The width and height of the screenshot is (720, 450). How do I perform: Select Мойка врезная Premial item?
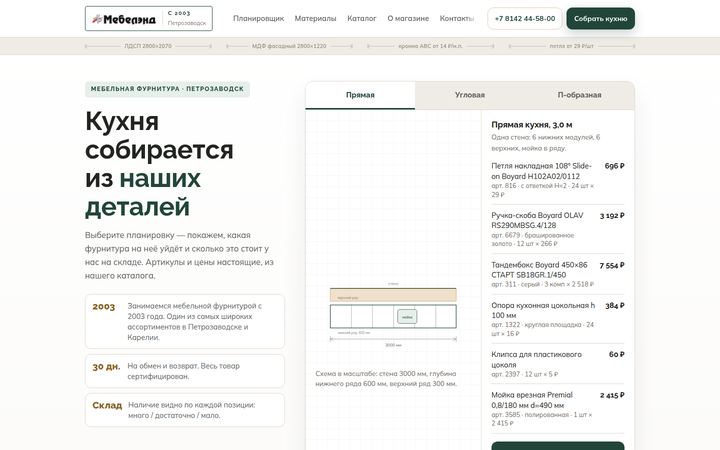point(557,409)
